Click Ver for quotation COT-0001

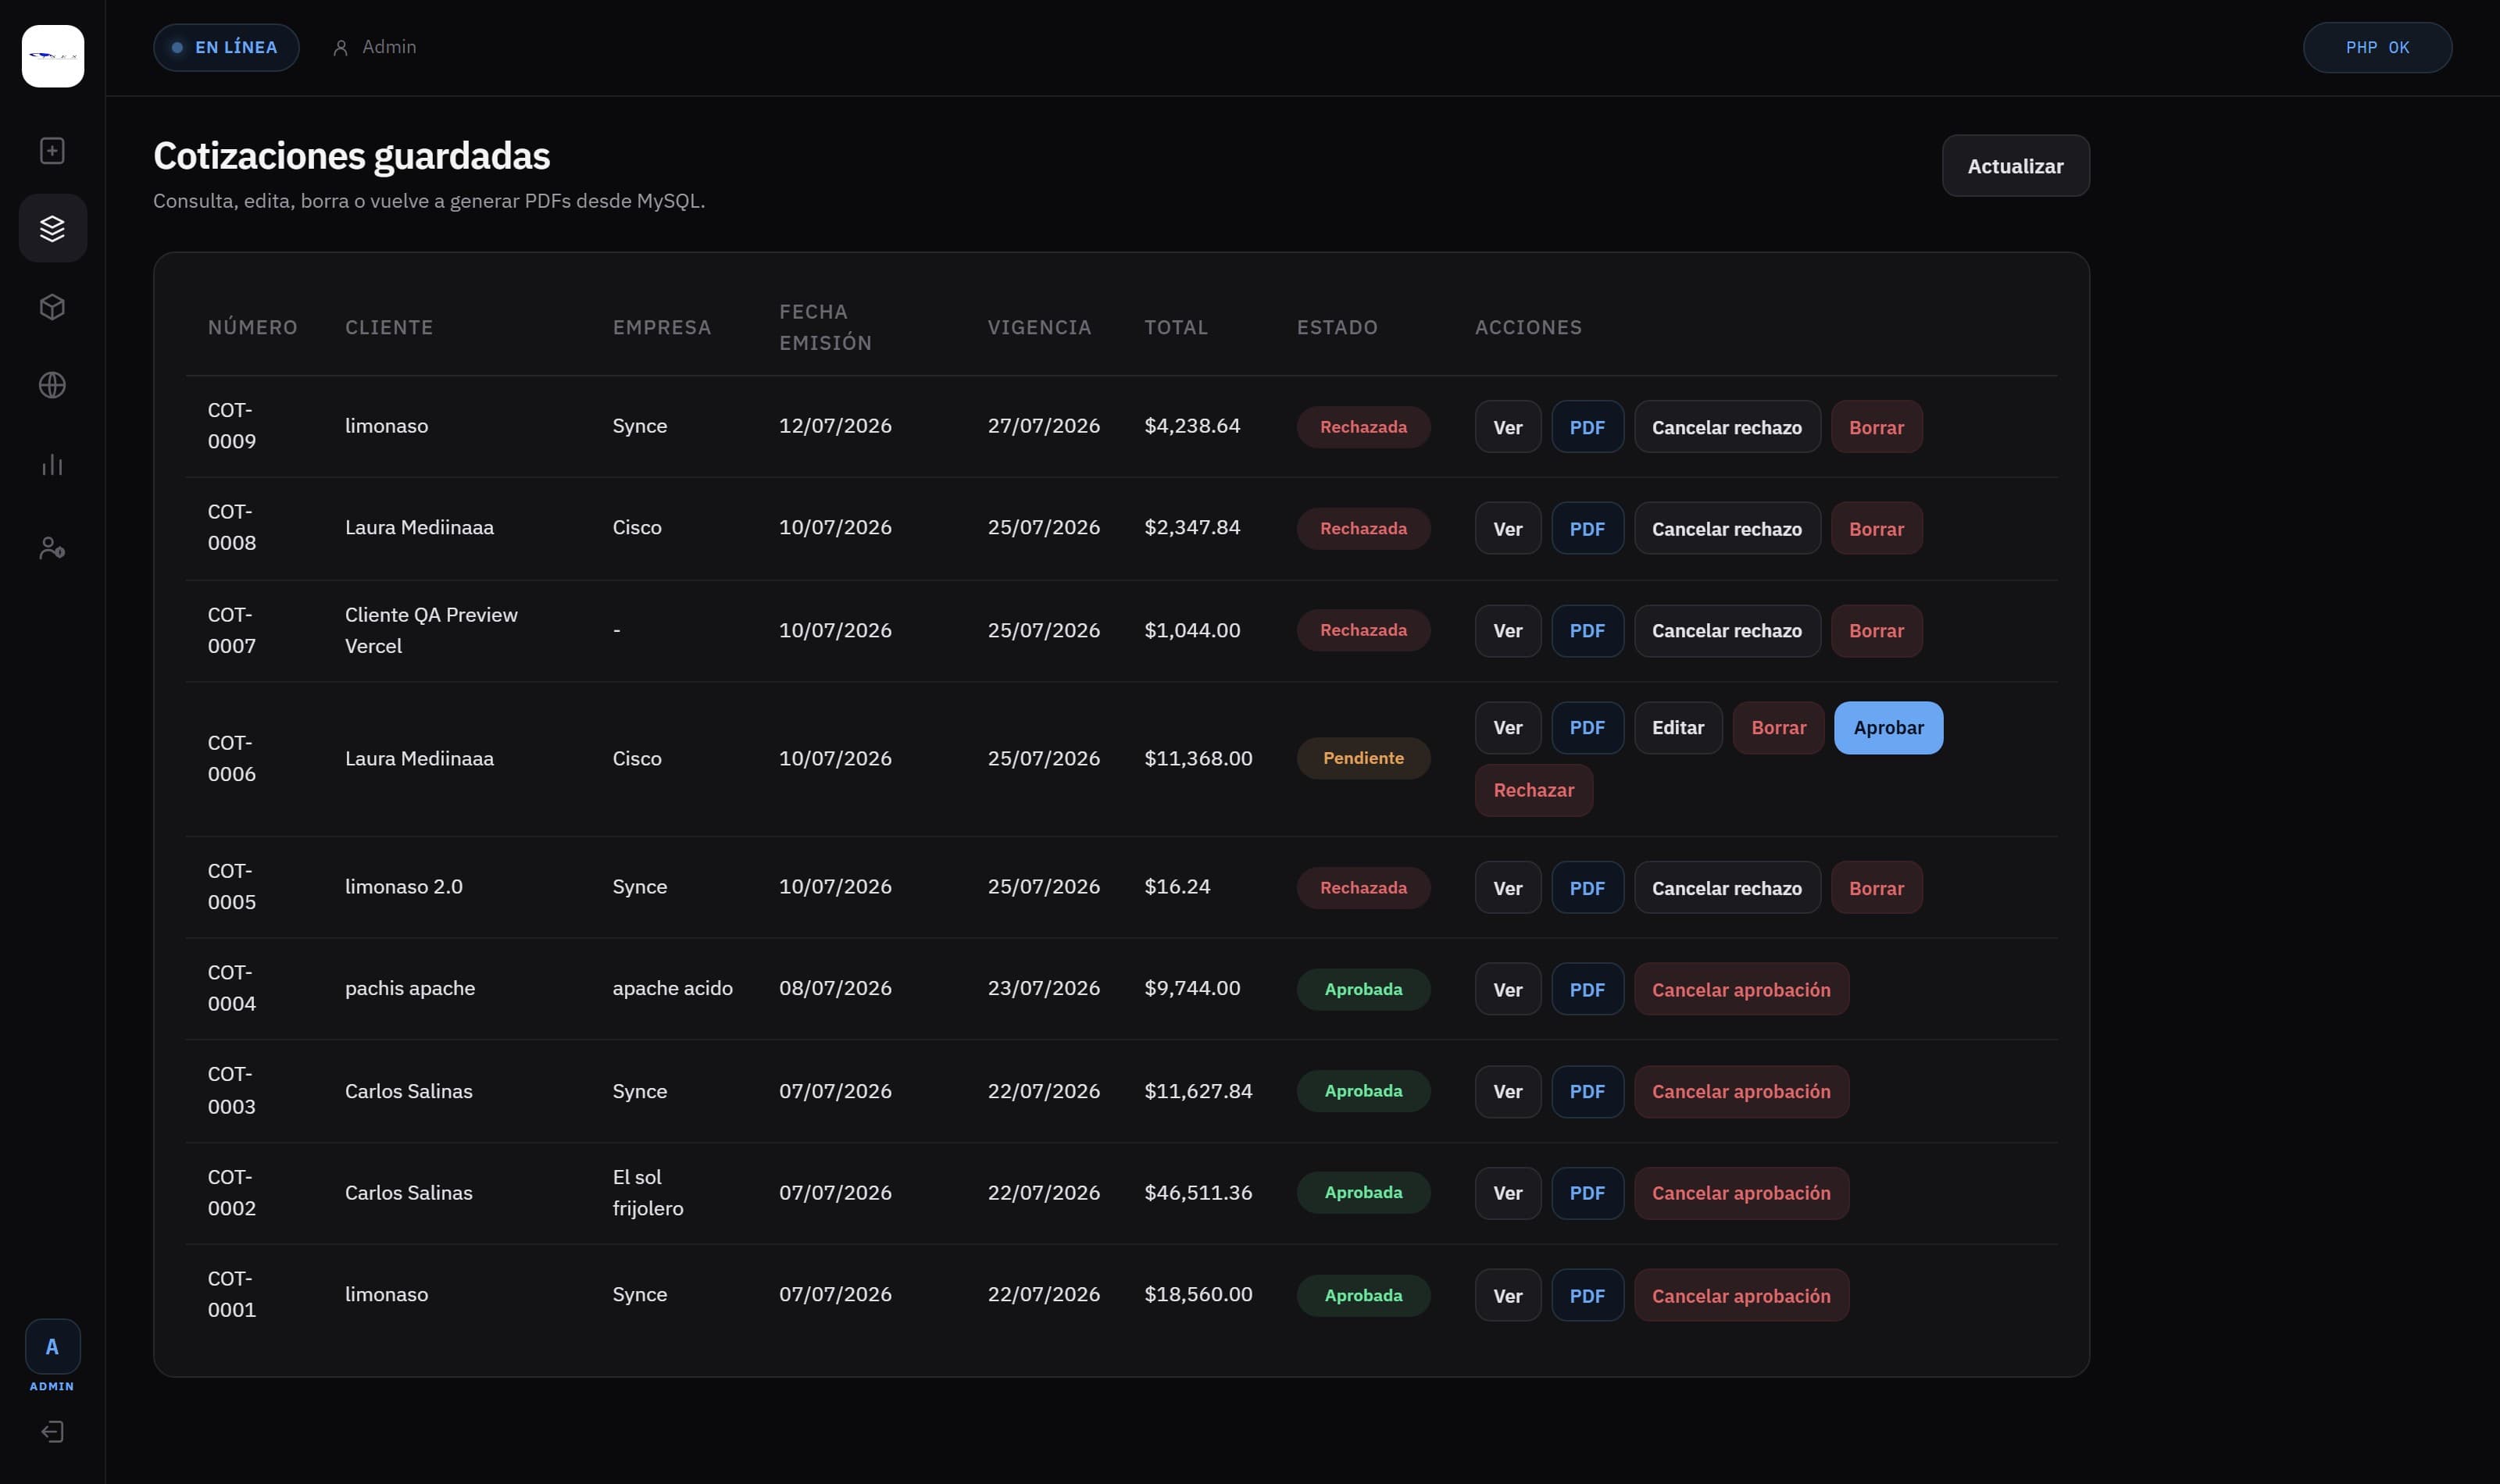coord(1507,1295)
